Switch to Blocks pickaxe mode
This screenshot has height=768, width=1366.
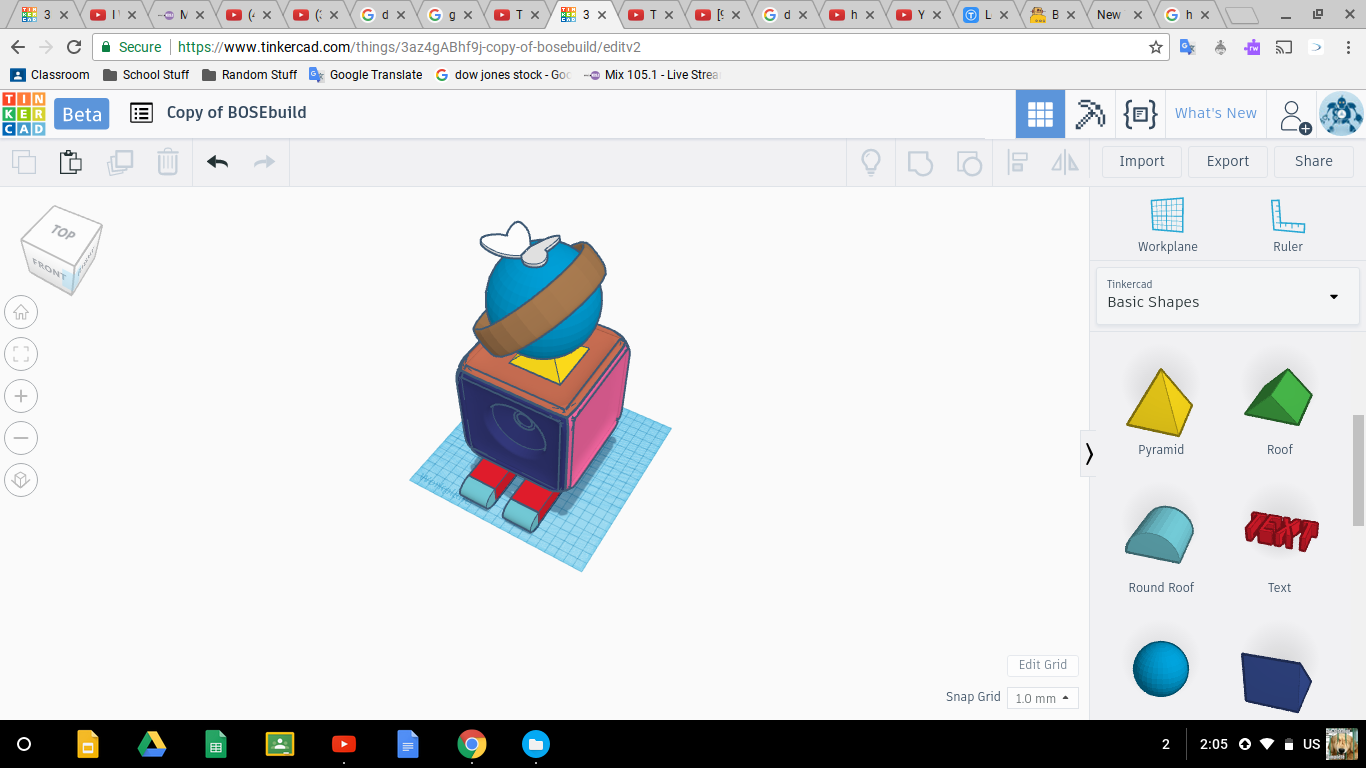1090,114
